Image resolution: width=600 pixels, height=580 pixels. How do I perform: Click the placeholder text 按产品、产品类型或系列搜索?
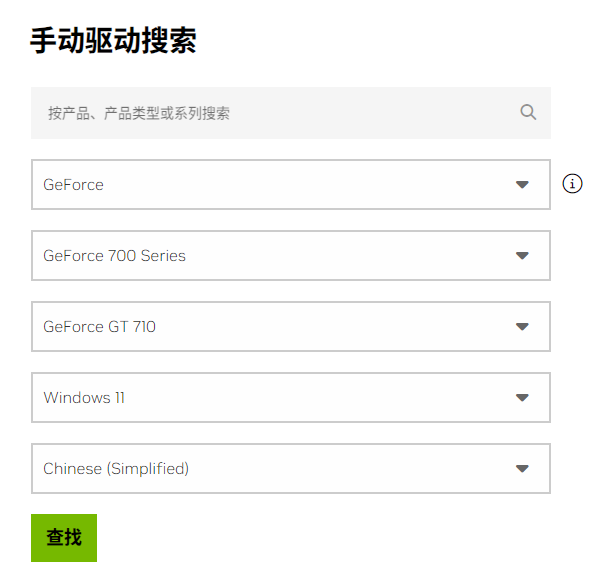pos(139,113)
